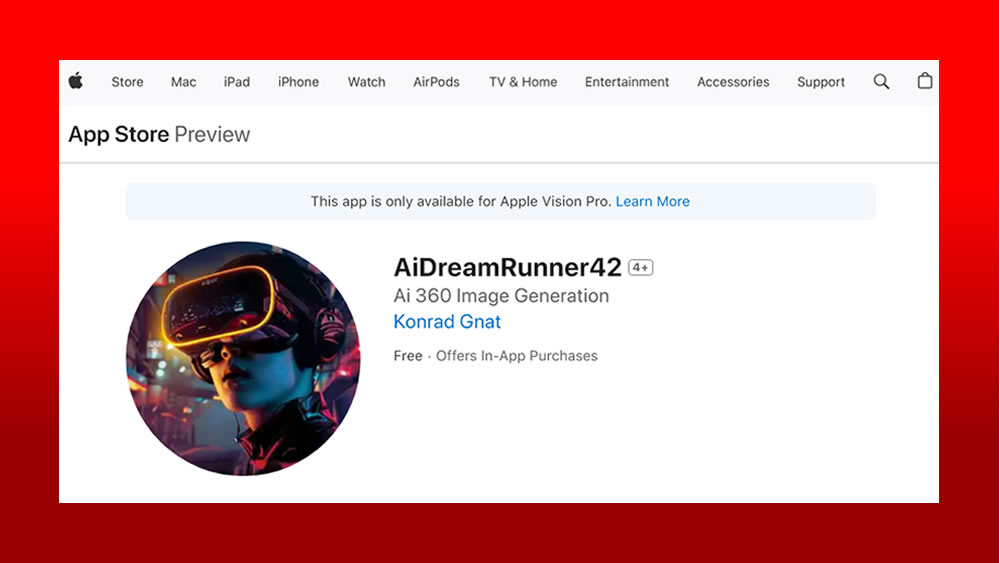This screenshot has height=563, width=1000.
Task: Click the App Store heading link
Action: (119, 135)
